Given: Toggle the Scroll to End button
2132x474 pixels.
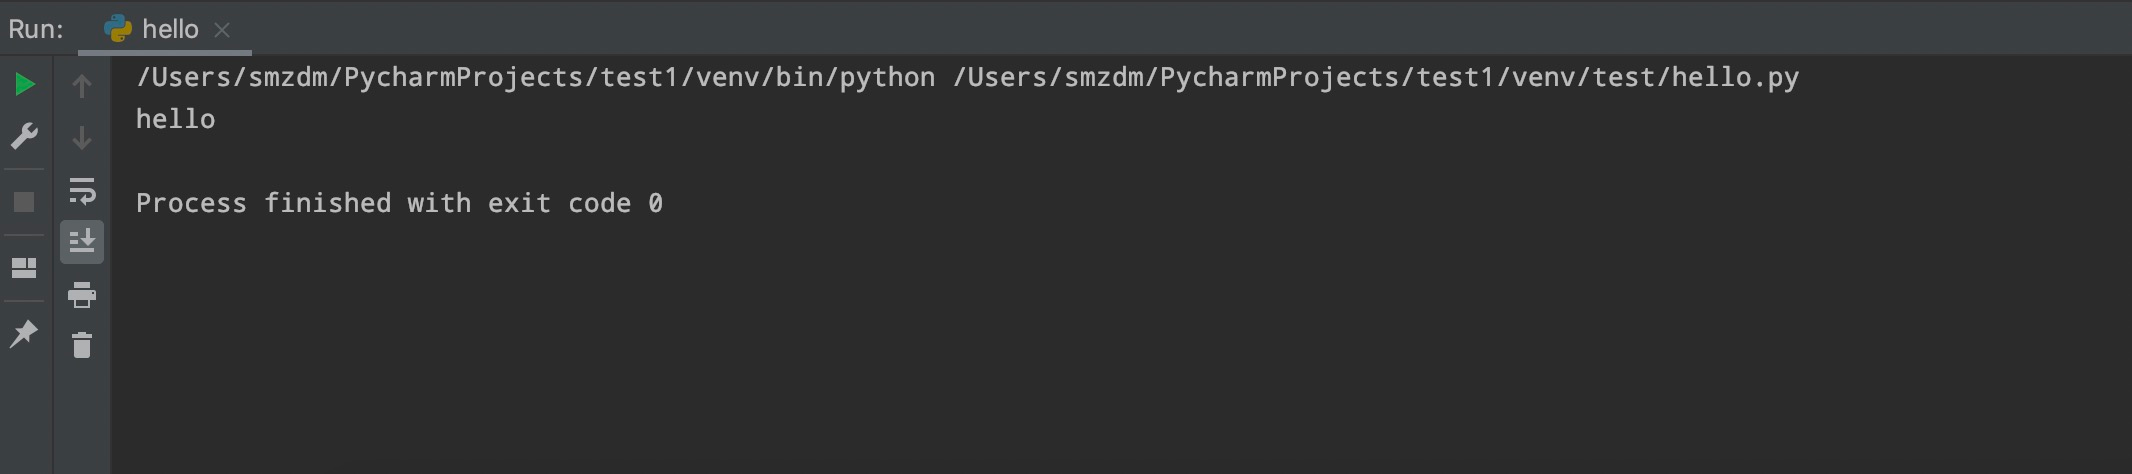Looking at the screenshot, I should 82,242.
